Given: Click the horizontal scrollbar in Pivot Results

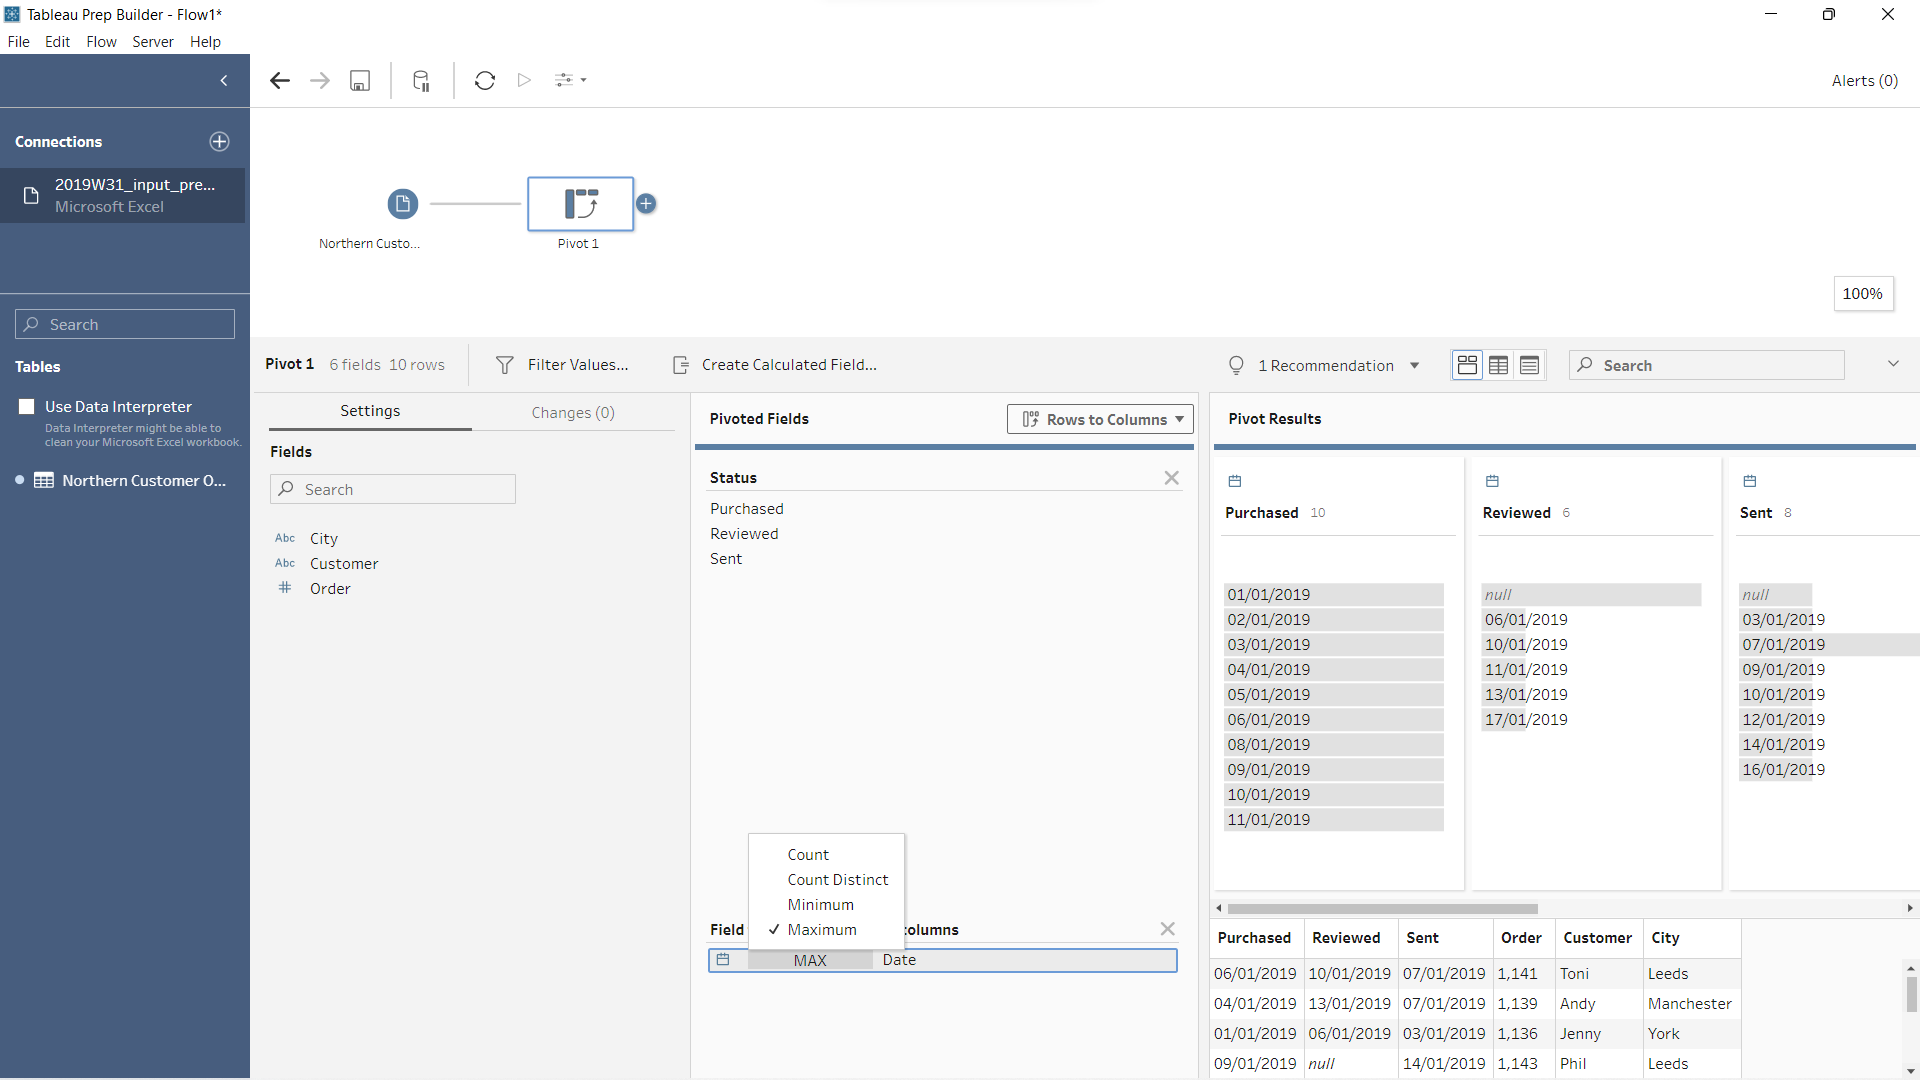Looking at the screenshot, I should click(1382, 909).
